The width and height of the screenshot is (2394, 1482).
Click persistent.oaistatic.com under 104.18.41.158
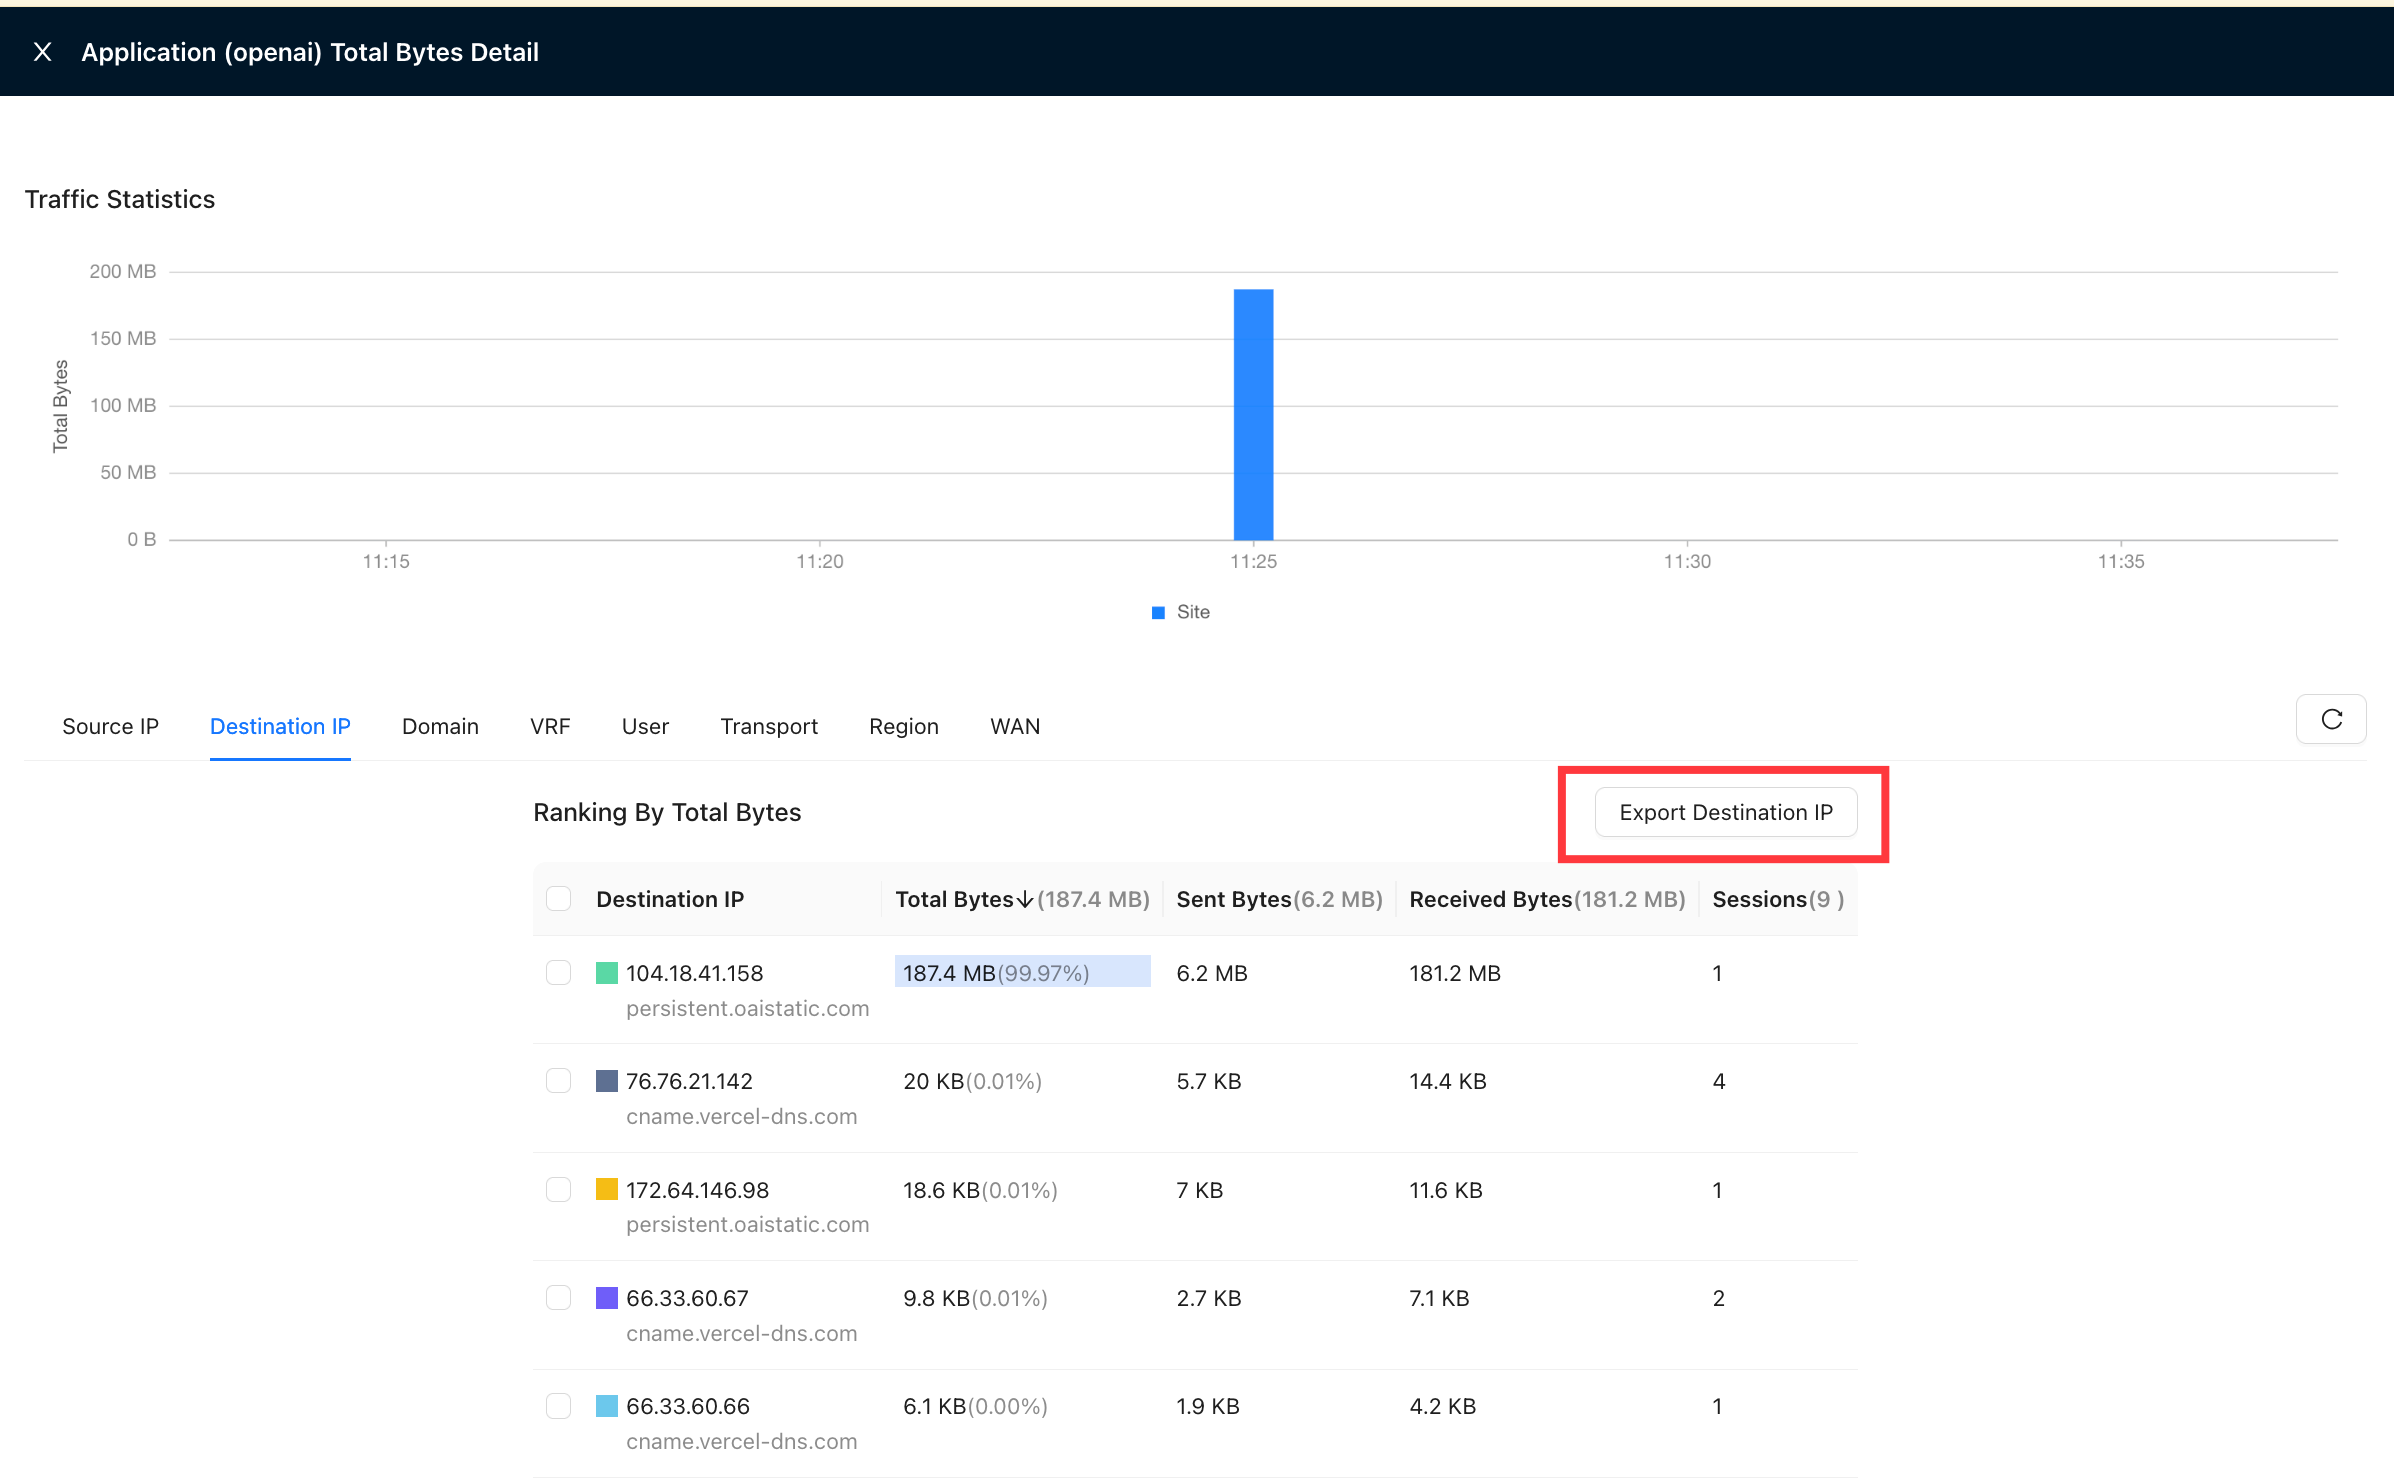(748, 1008)
